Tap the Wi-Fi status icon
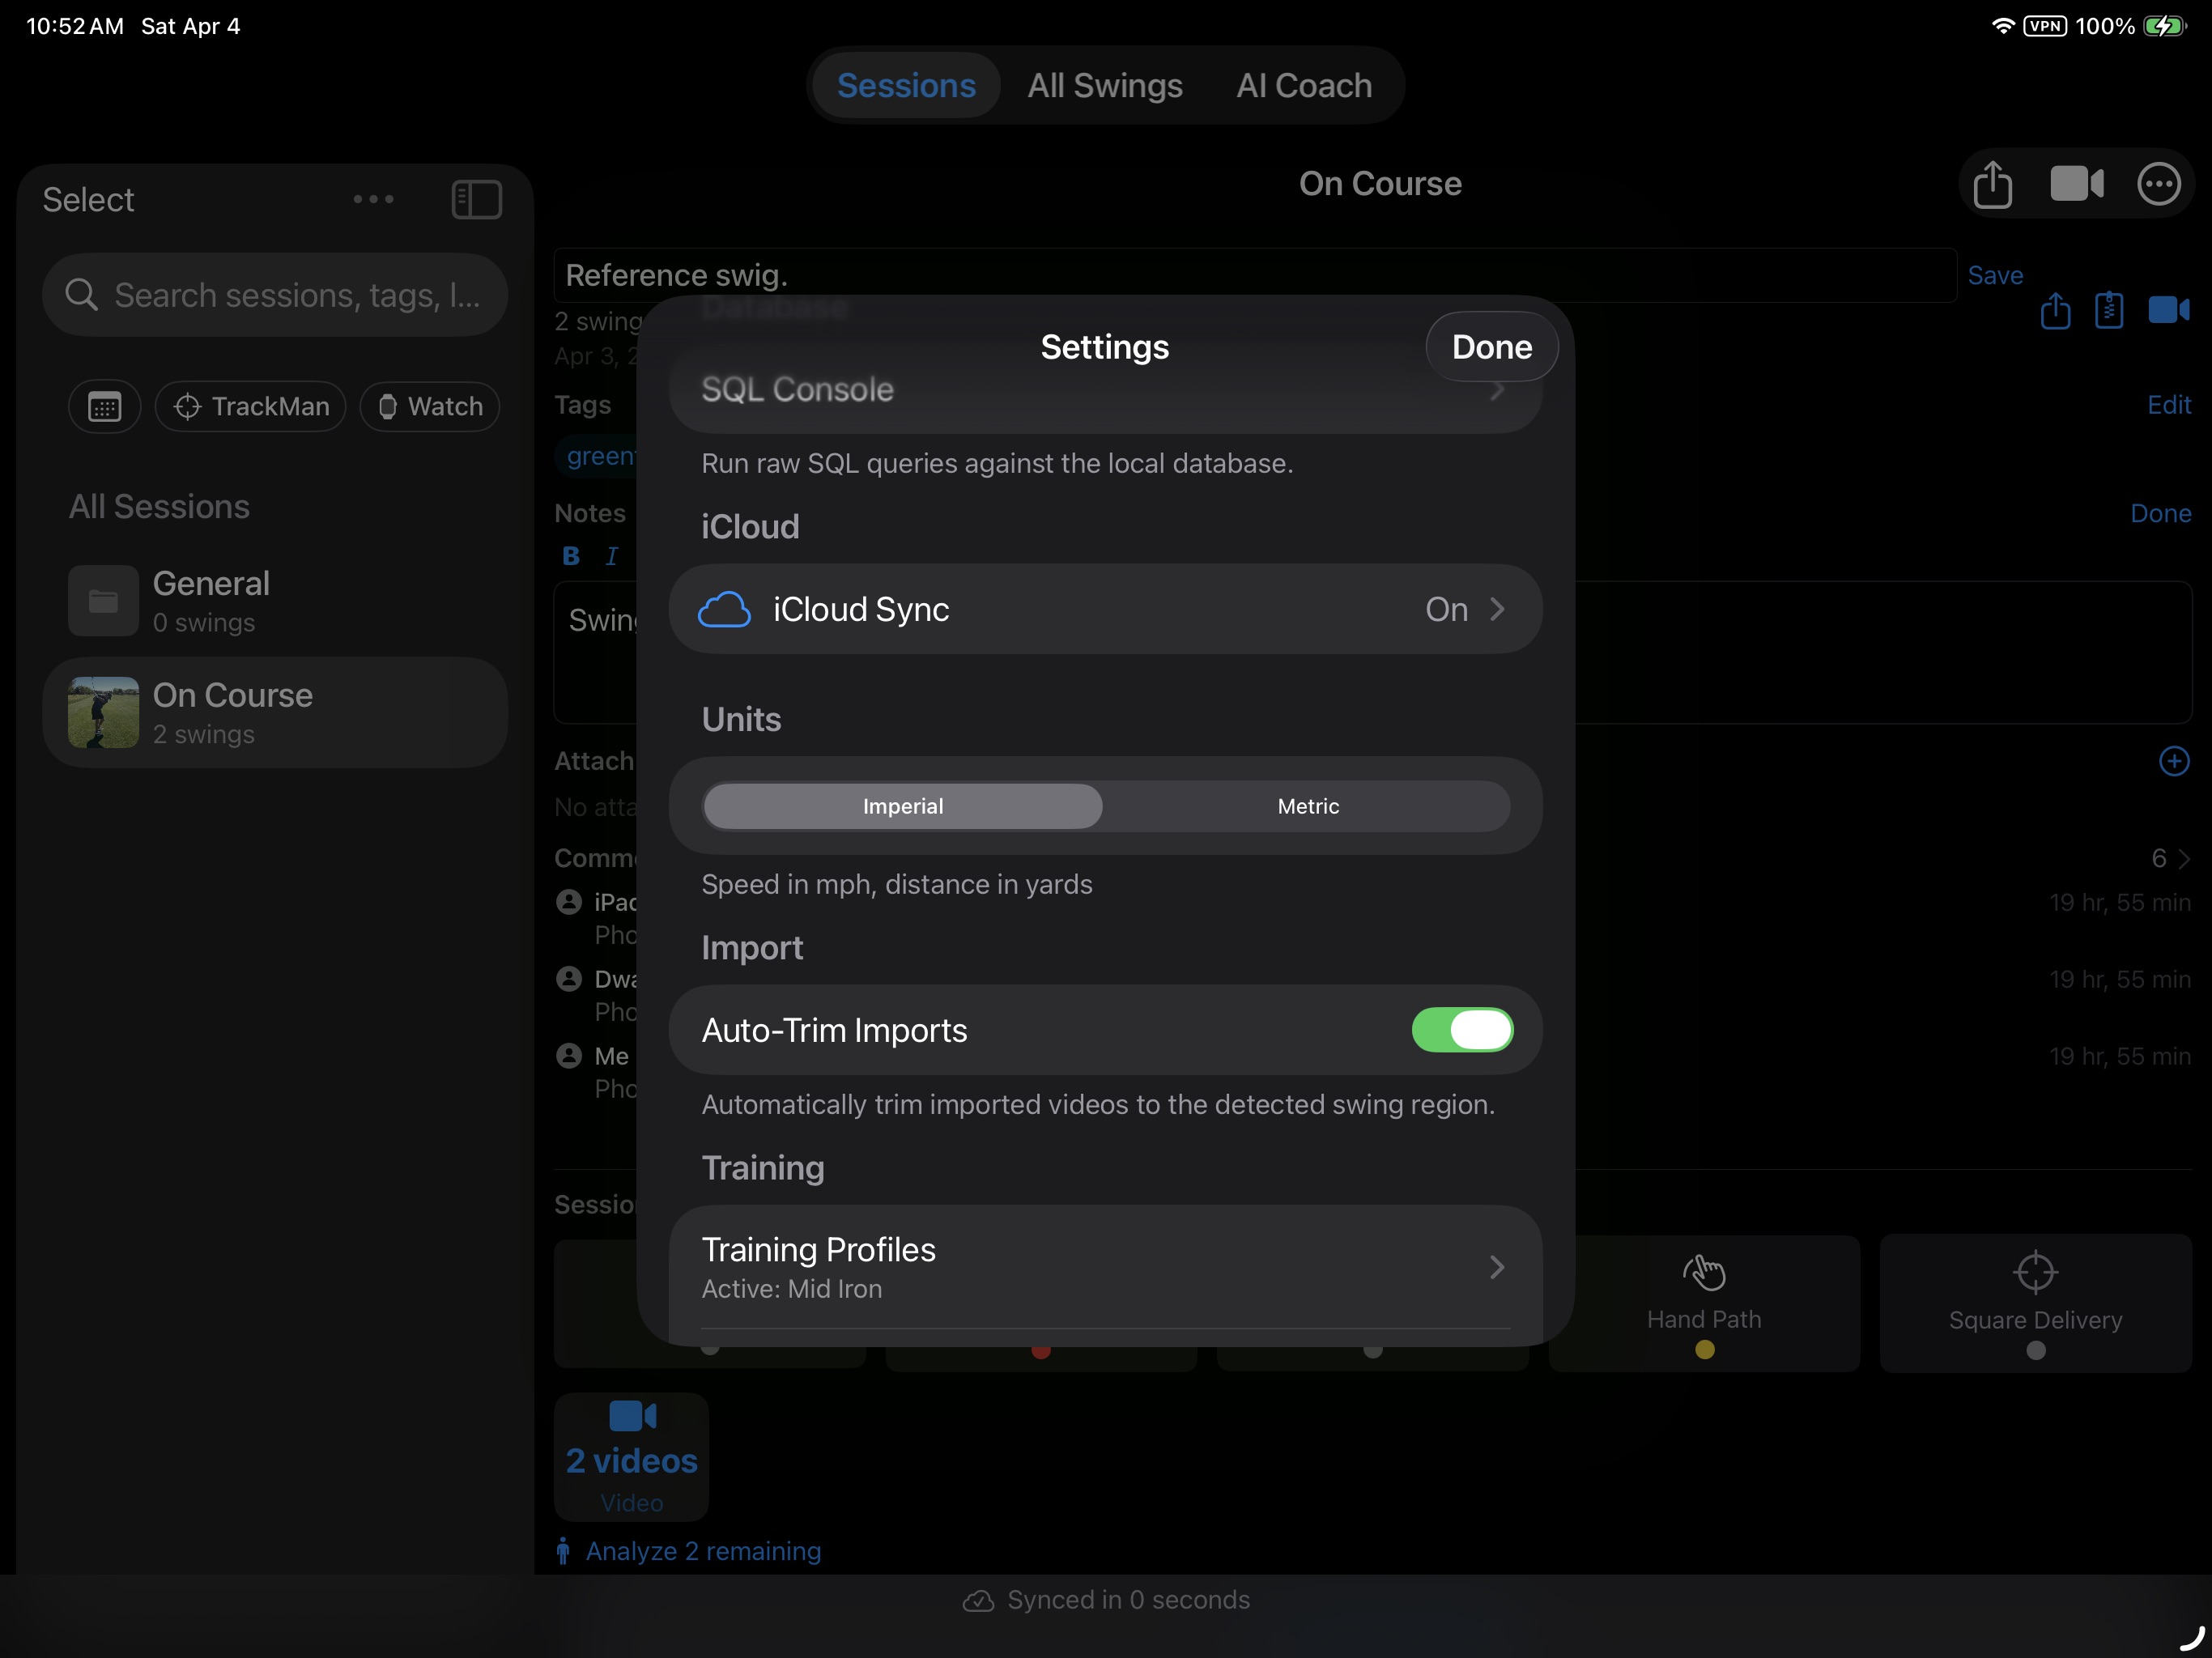 coord(2003,26)
